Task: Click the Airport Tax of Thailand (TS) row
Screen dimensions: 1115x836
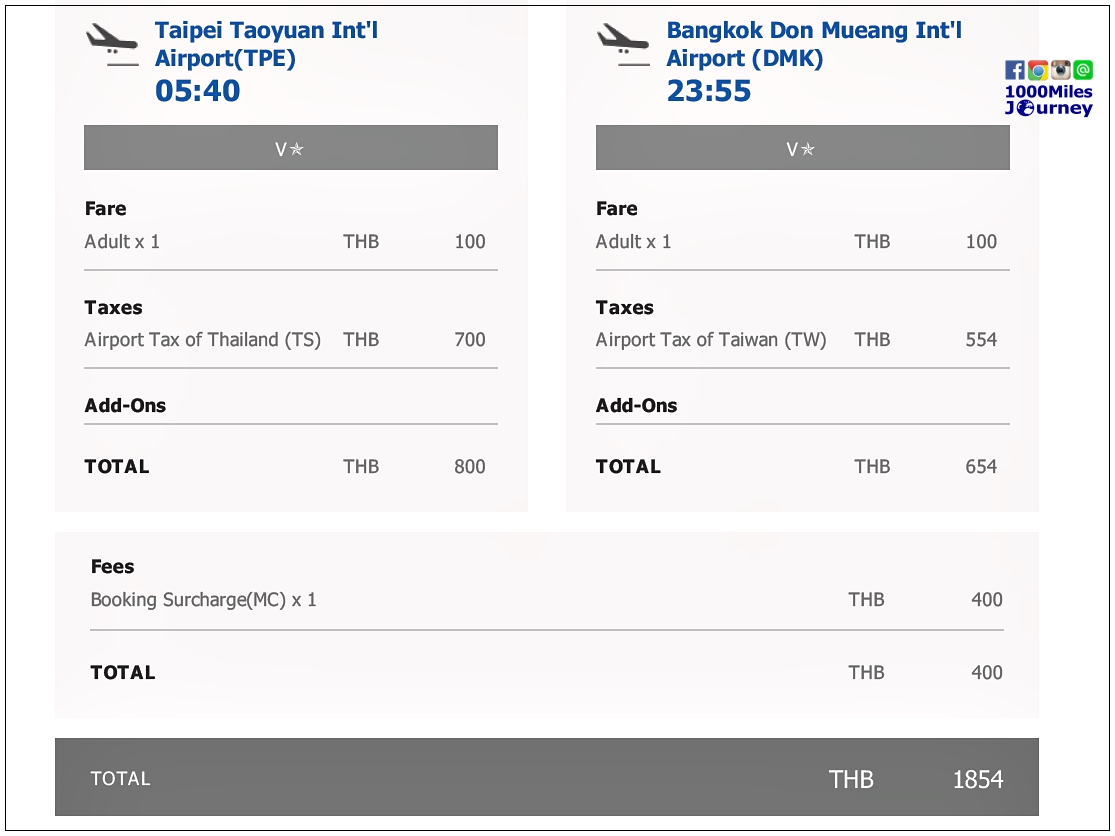Action: click(x=284, y=340)
